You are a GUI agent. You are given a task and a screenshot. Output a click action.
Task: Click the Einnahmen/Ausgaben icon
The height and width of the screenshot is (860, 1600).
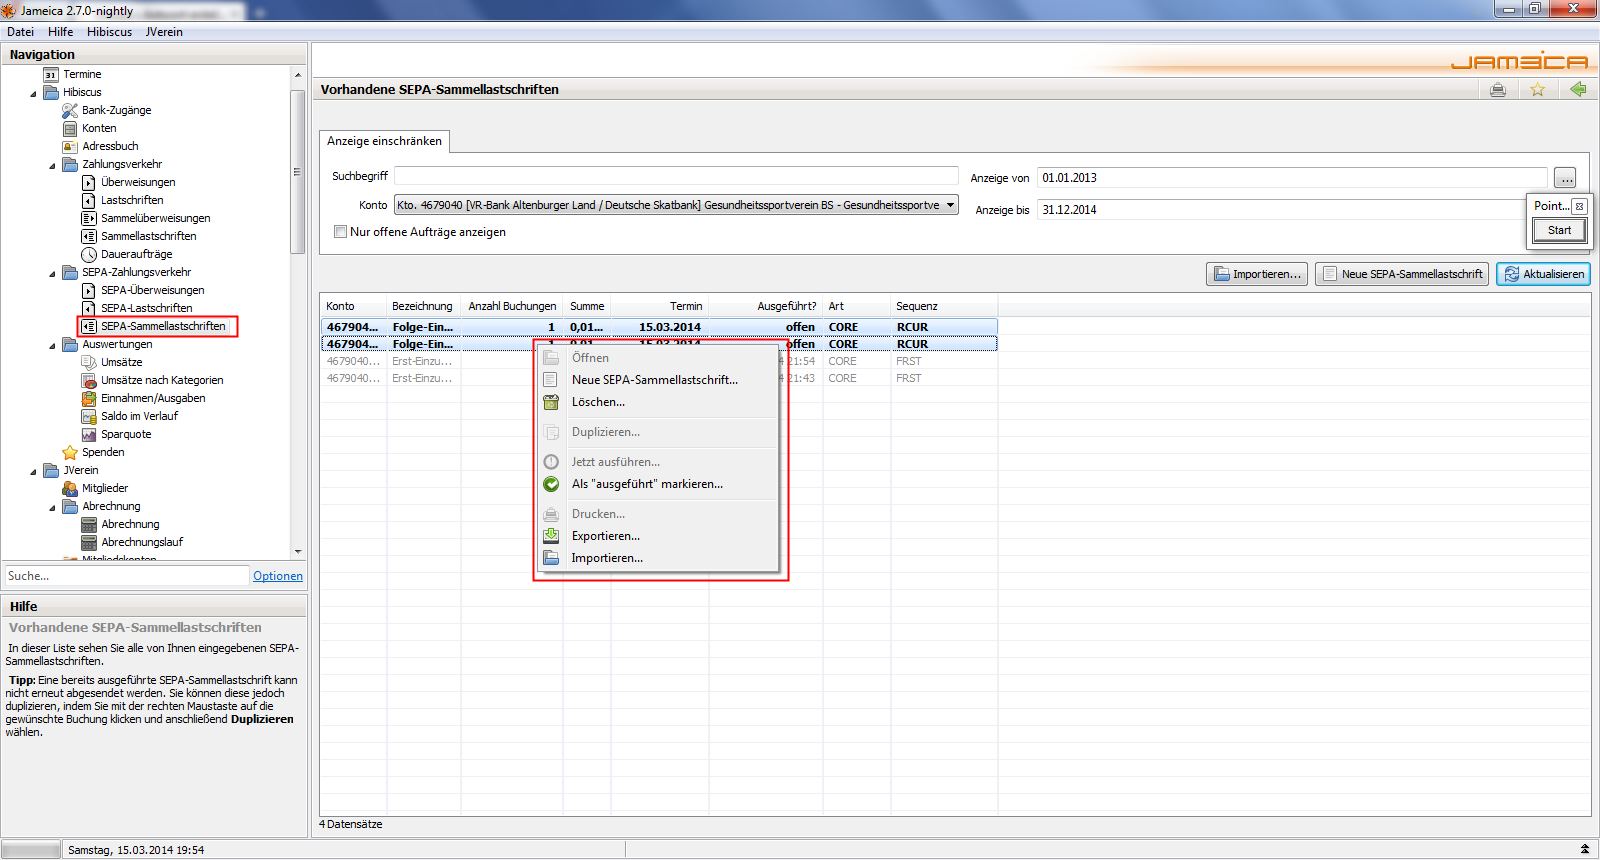click(89, 399)
